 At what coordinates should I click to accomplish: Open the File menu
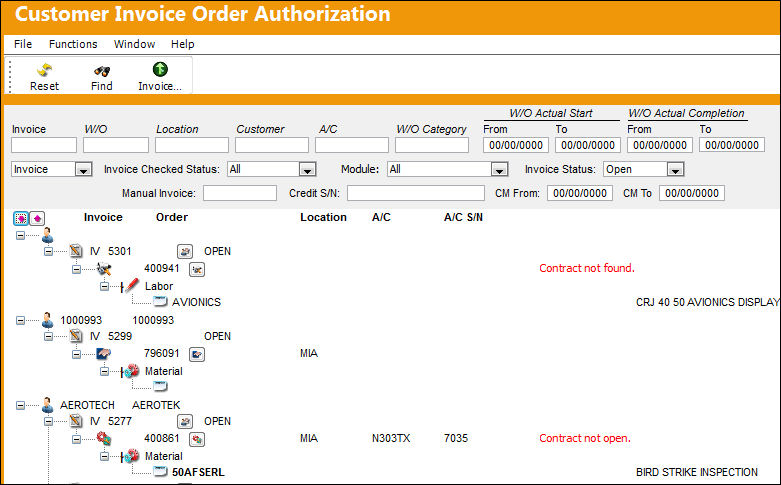click(23, 44)
